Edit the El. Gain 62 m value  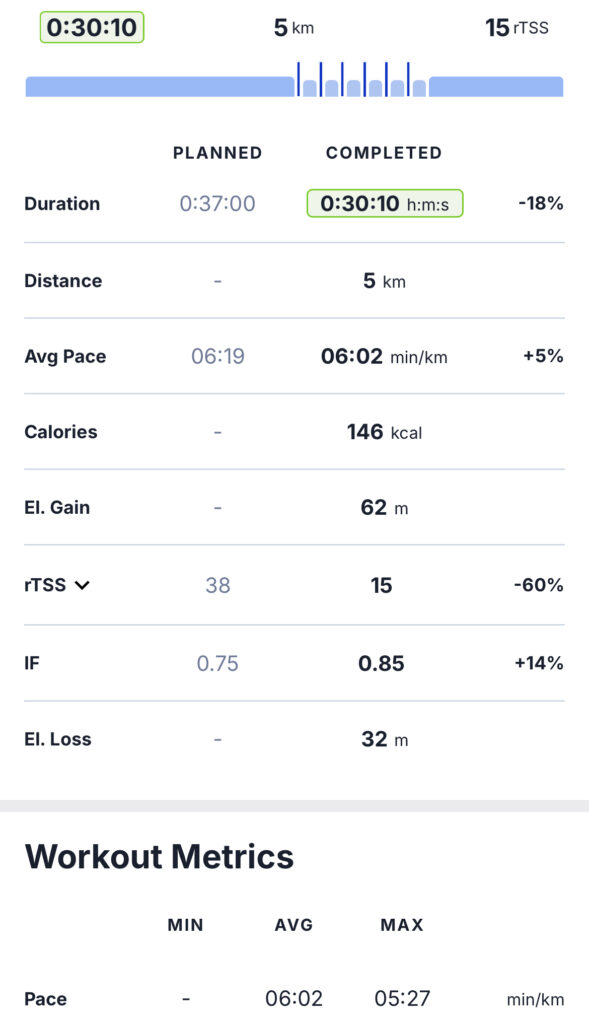point(384,507)
